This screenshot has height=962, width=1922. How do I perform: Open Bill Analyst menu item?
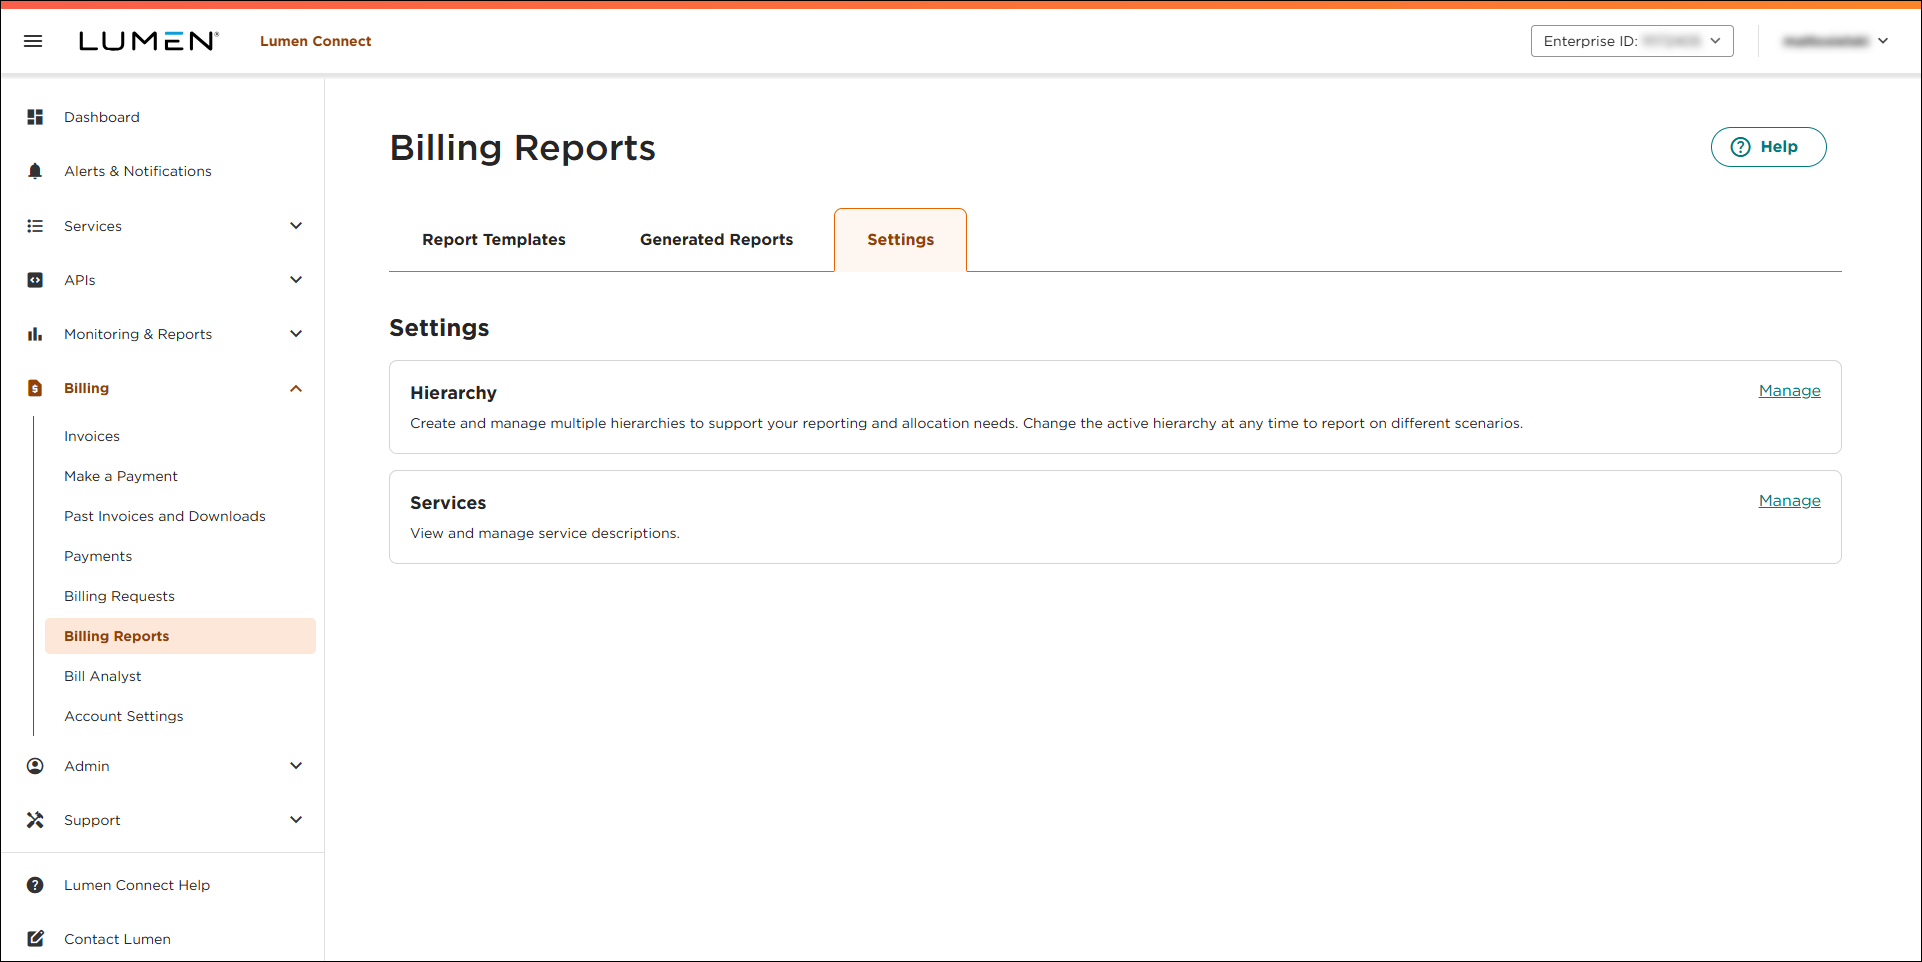[x=103, y=676]
